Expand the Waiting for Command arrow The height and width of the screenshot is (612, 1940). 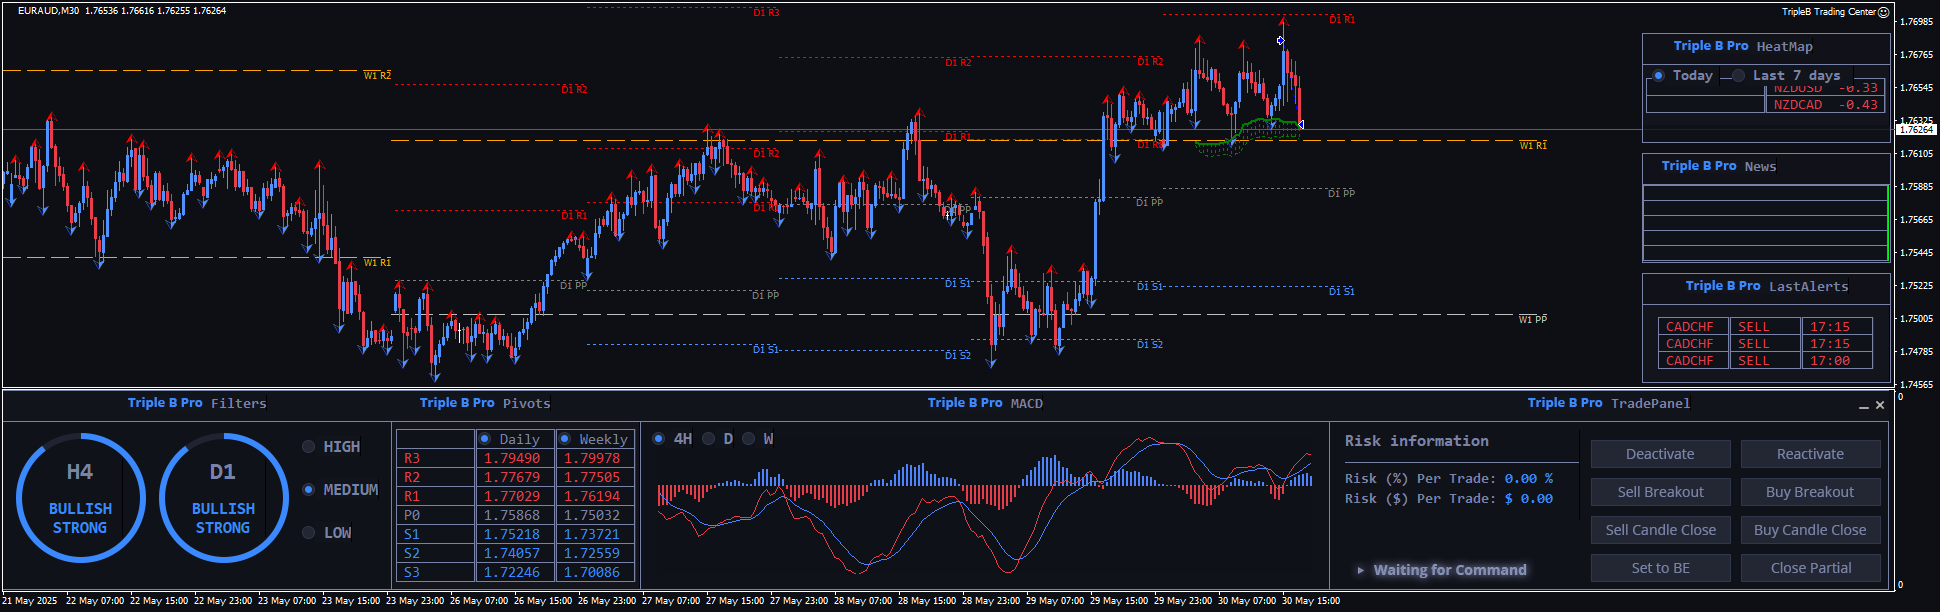pos(1360,570)
